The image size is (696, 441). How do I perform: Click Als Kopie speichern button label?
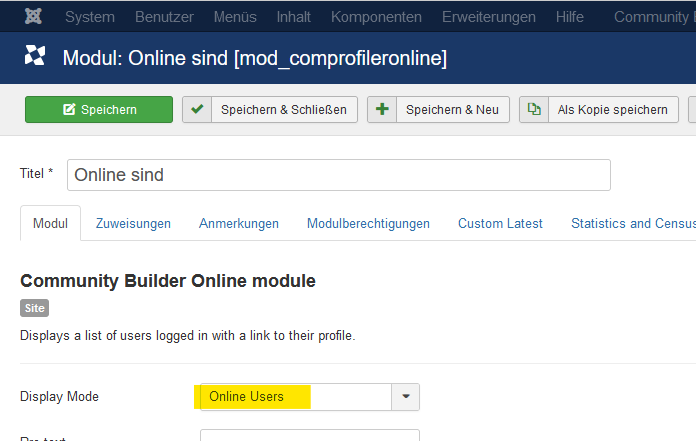[613, 110]
